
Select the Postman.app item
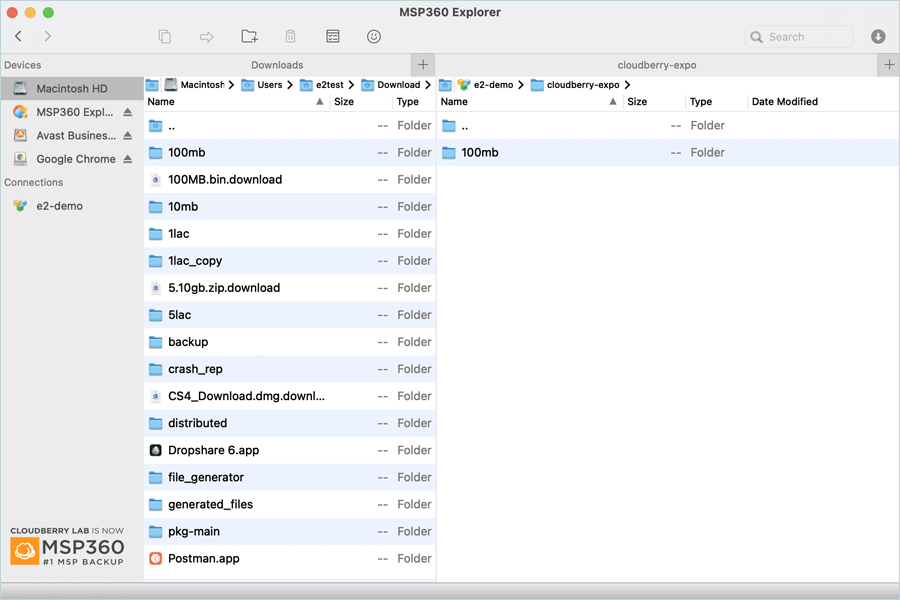click(203, 559)
